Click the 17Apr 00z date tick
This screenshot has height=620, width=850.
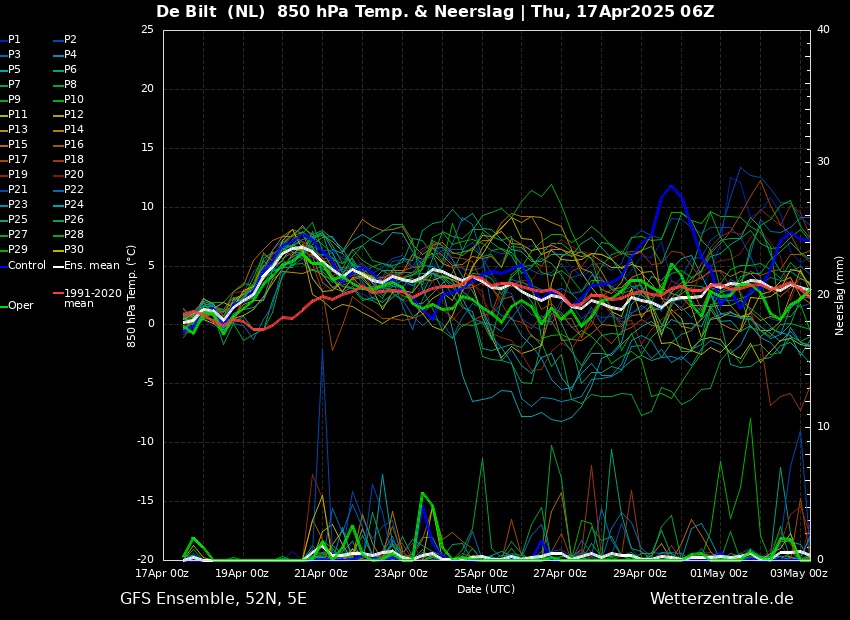click(164, 573)
